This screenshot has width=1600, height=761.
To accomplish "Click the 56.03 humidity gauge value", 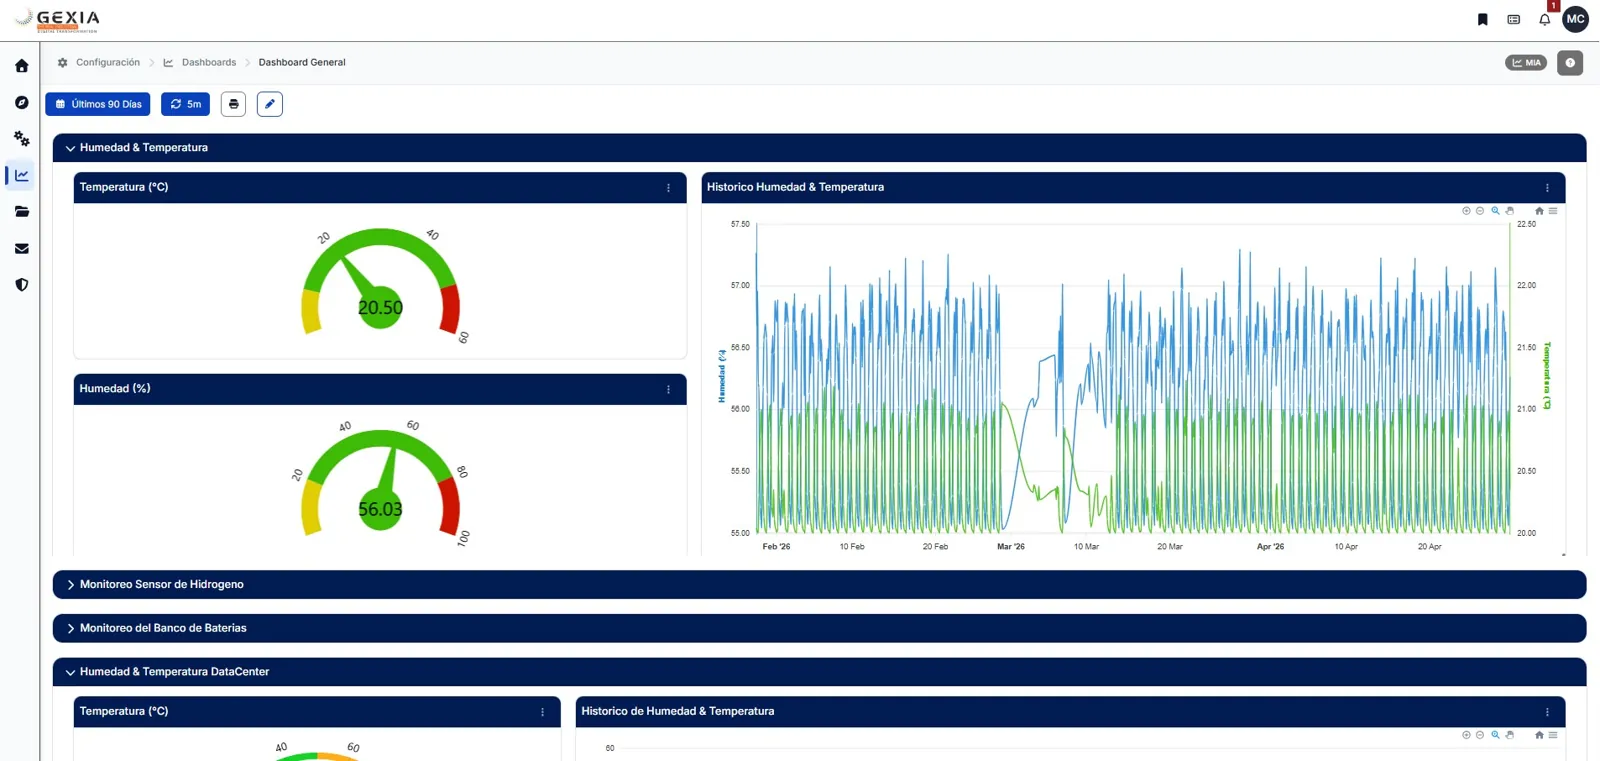I will click(x=380, y=509).
